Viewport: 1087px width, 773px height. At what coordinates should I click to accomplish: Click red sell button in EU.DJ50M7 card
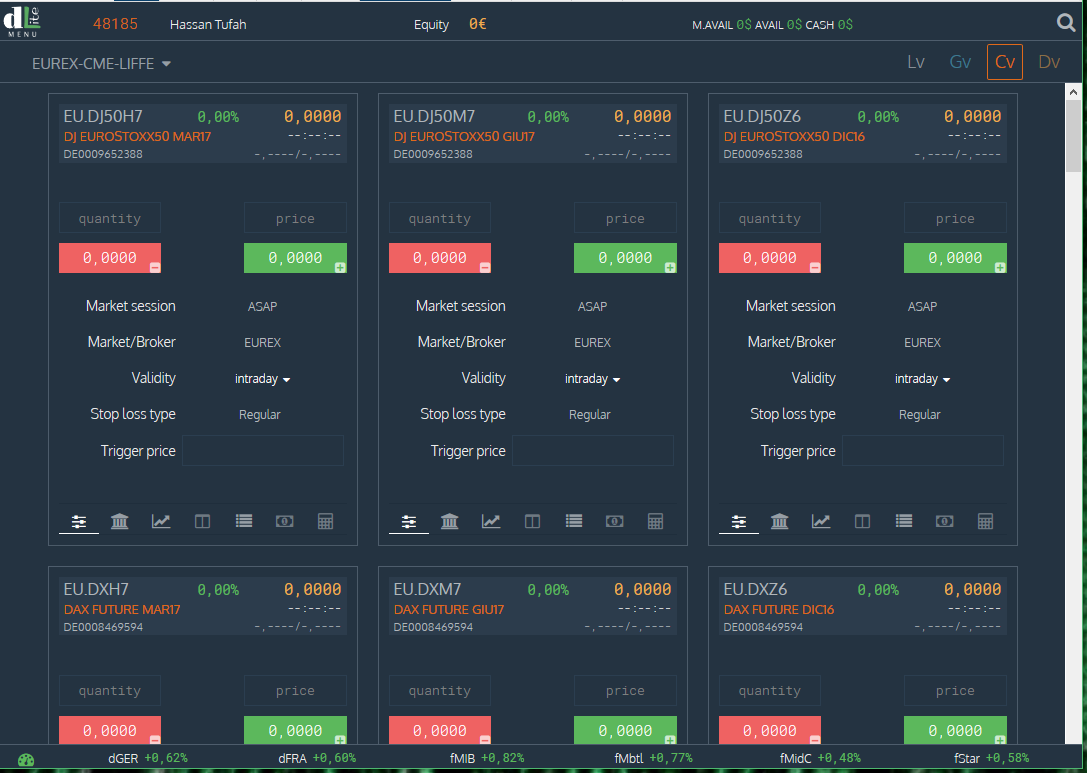[440, 258]
